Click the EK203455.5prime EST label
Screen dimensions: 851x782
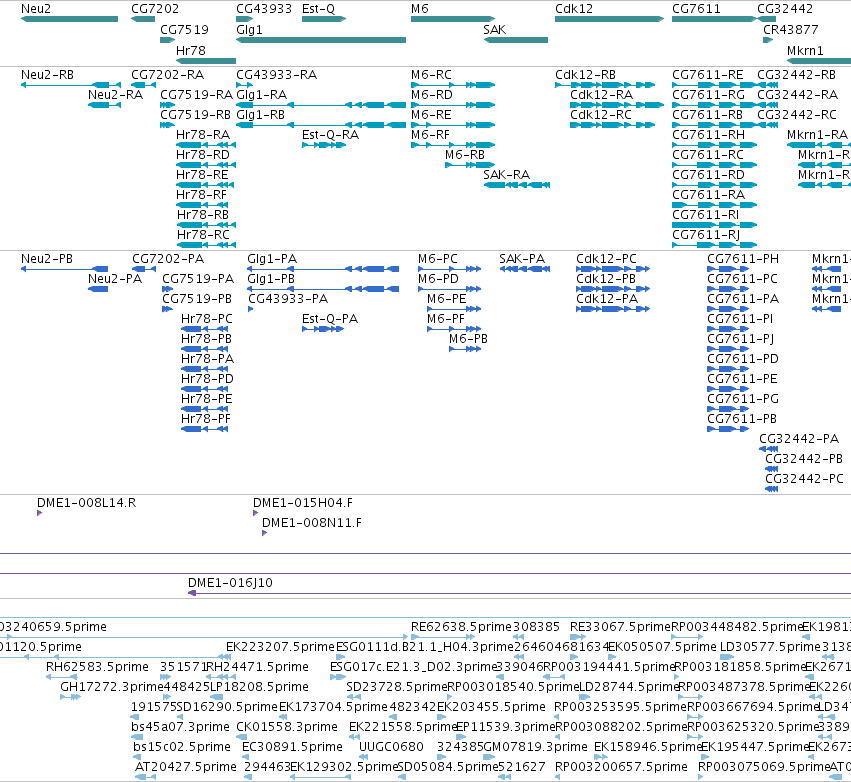click(x=491, y=707)
